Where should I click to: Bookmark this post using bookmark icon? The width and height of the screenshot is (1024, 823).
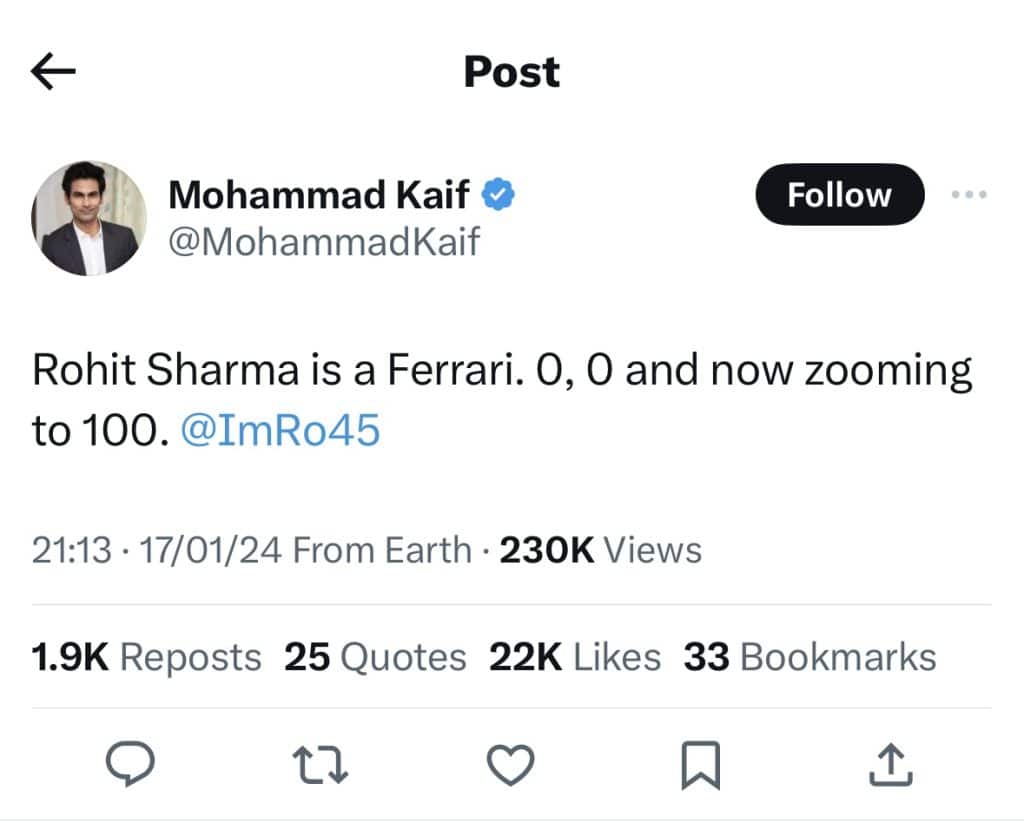pyautogui.click(x=700, y=765)
